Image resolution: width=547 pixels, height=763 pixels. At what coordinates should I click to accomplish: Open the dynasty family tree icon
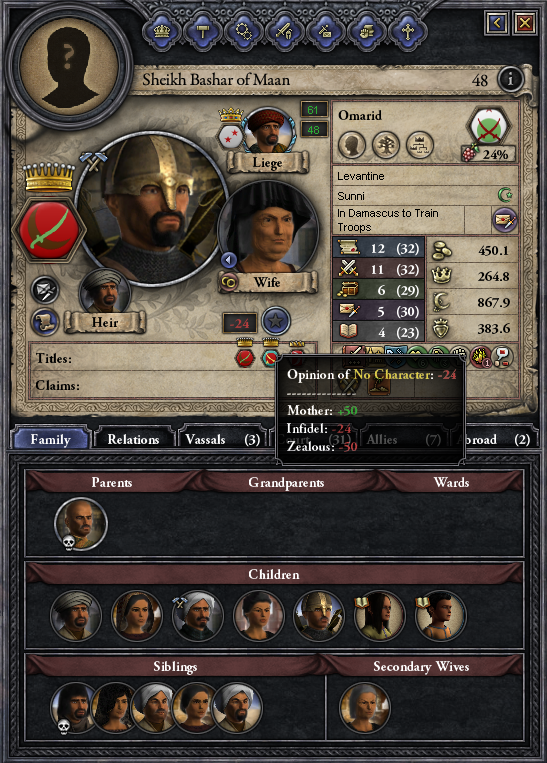tap(386, 145)
